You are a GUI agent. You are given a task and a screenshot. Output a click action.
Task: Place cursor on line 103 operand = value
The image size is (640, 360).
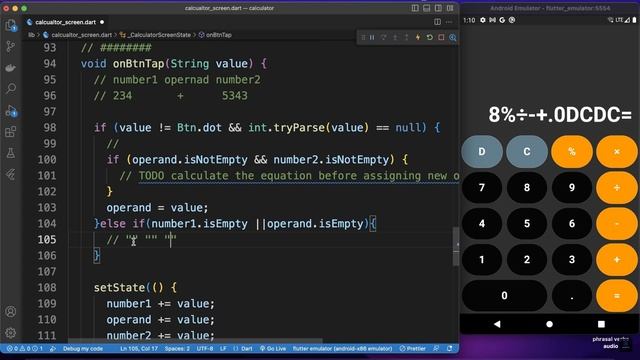157,207
